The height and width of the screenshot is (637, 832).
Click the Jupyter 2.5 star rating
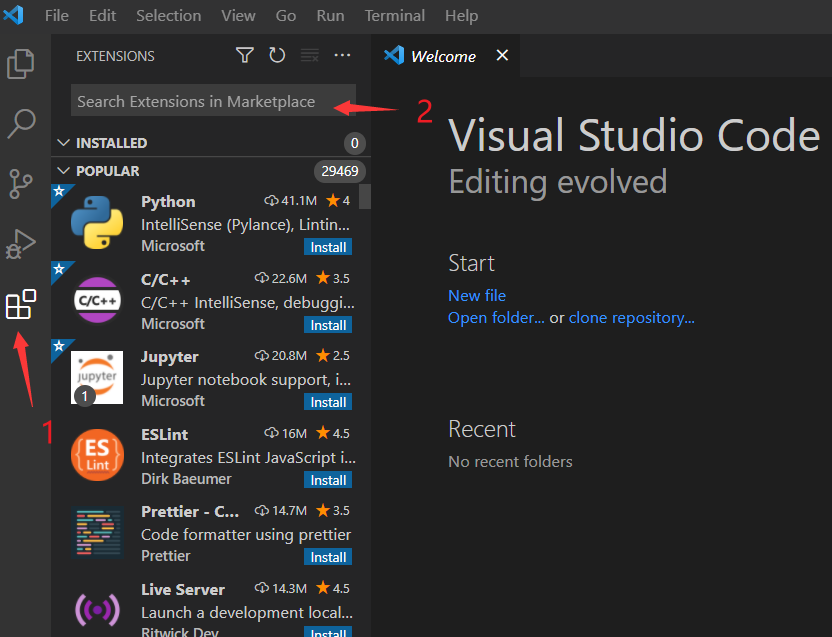point(333,355)
